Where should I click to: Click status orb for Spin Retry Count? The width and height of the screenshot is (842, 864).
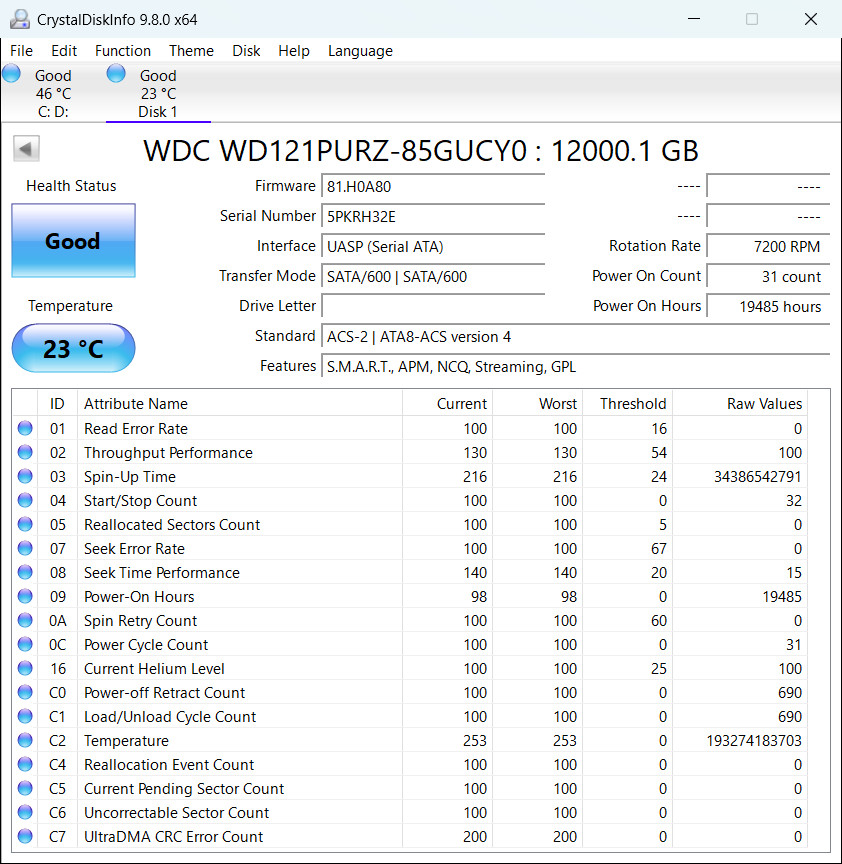click(x=25, y=620)
